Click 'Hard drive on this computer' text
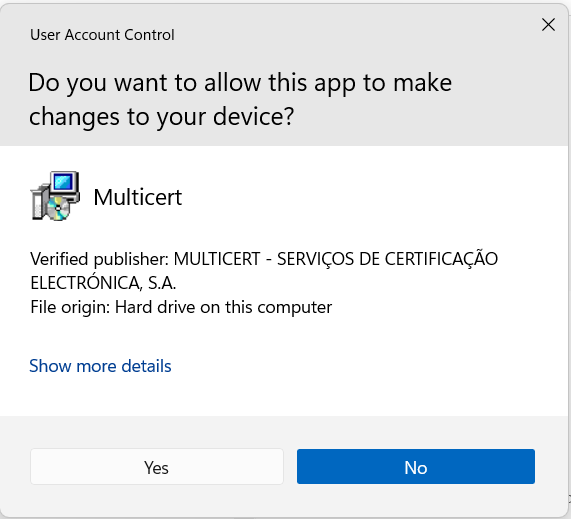Viewport: 571px width, 519px height. [224, 307]
